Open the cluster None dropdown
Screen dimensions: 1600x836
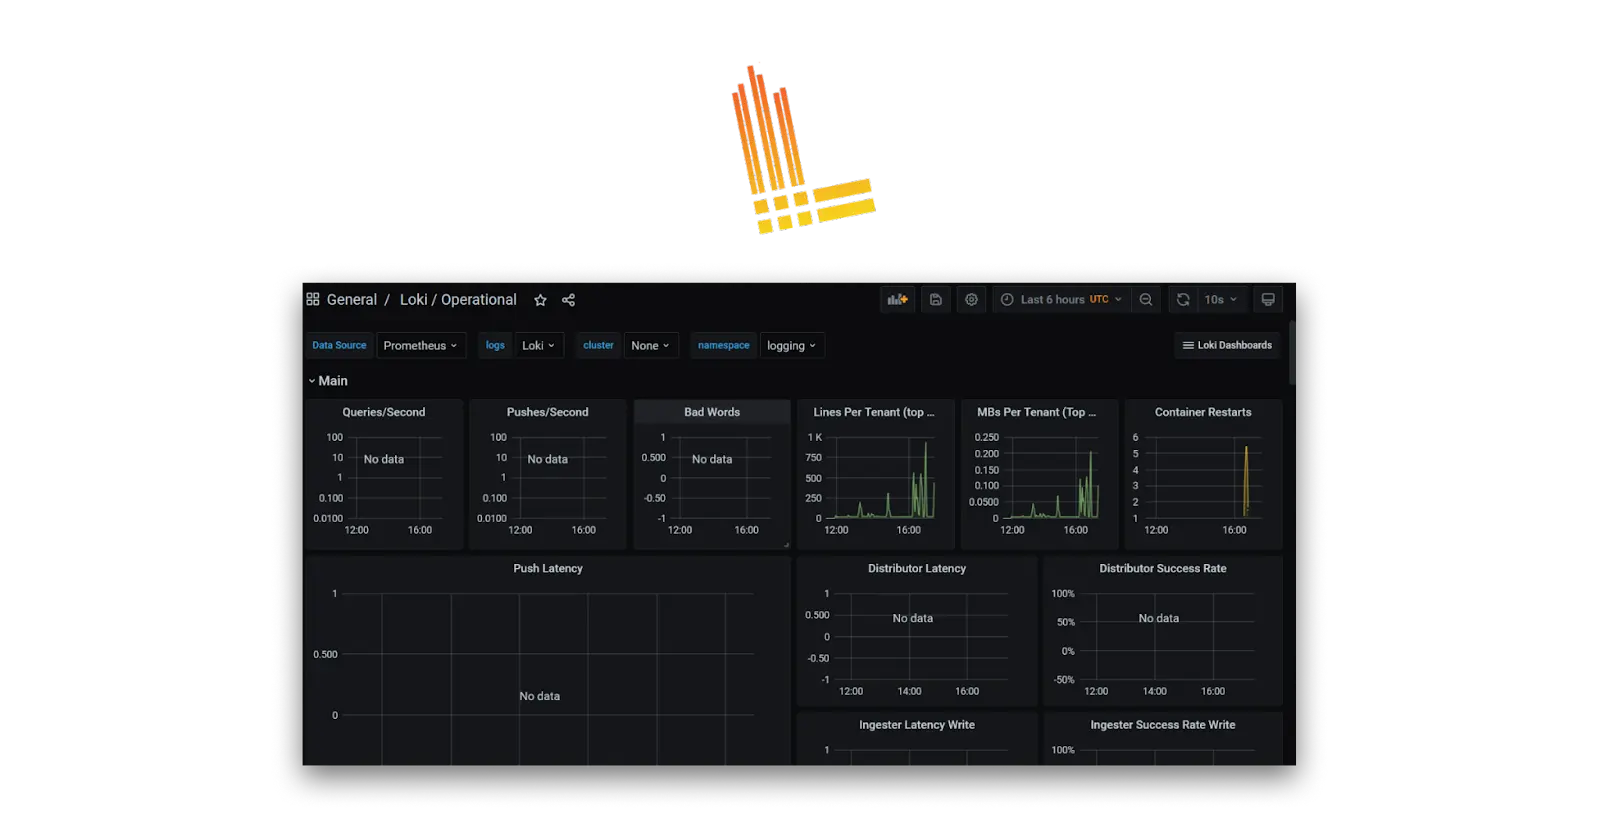click(x=650, y=345)
